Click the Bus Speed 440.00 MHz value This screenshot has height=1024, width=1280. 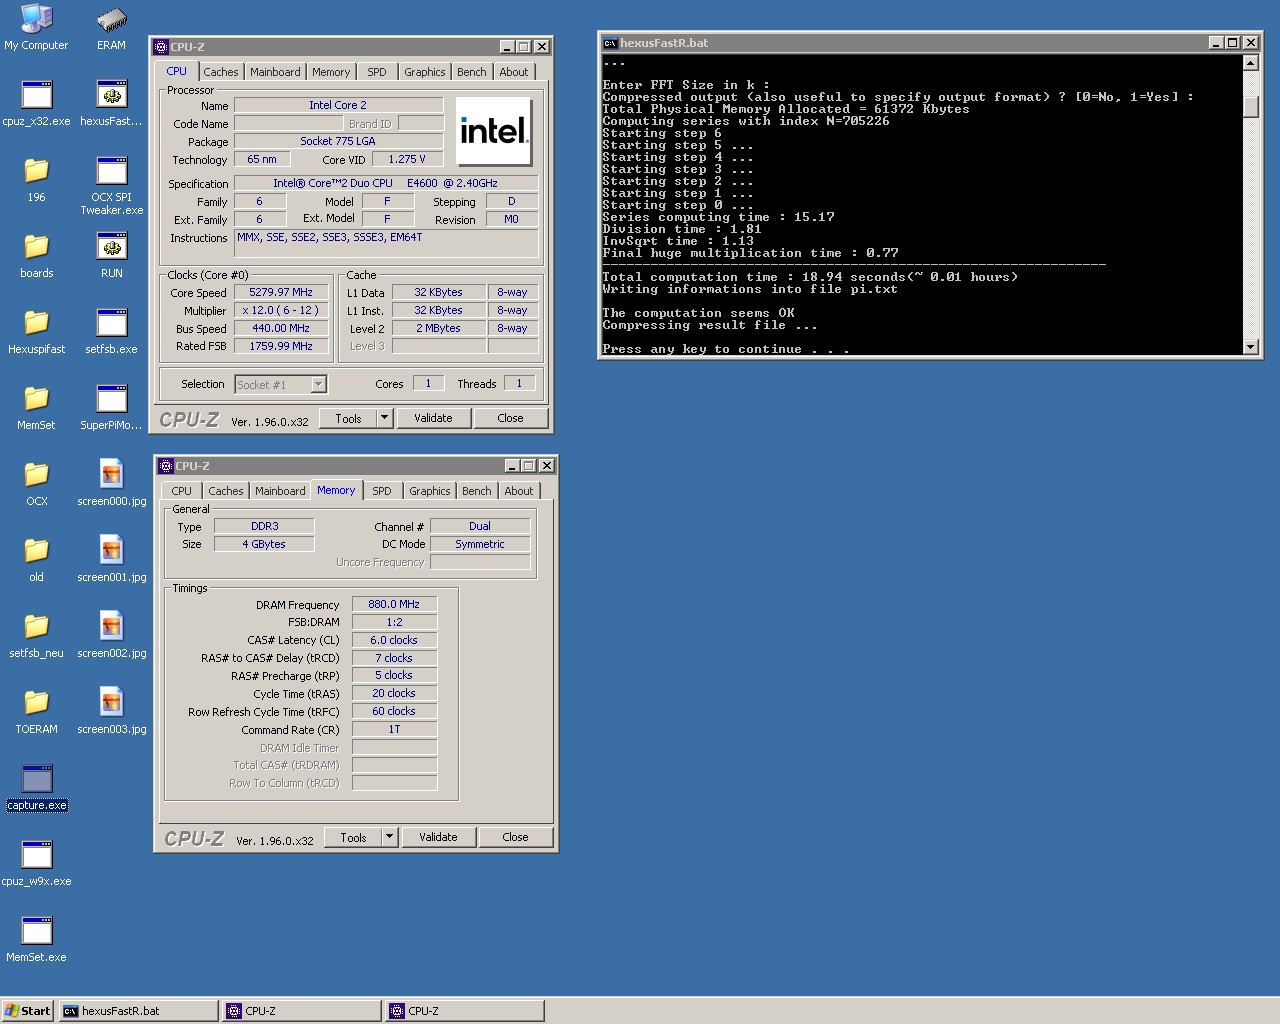click(x=281, y=328)
